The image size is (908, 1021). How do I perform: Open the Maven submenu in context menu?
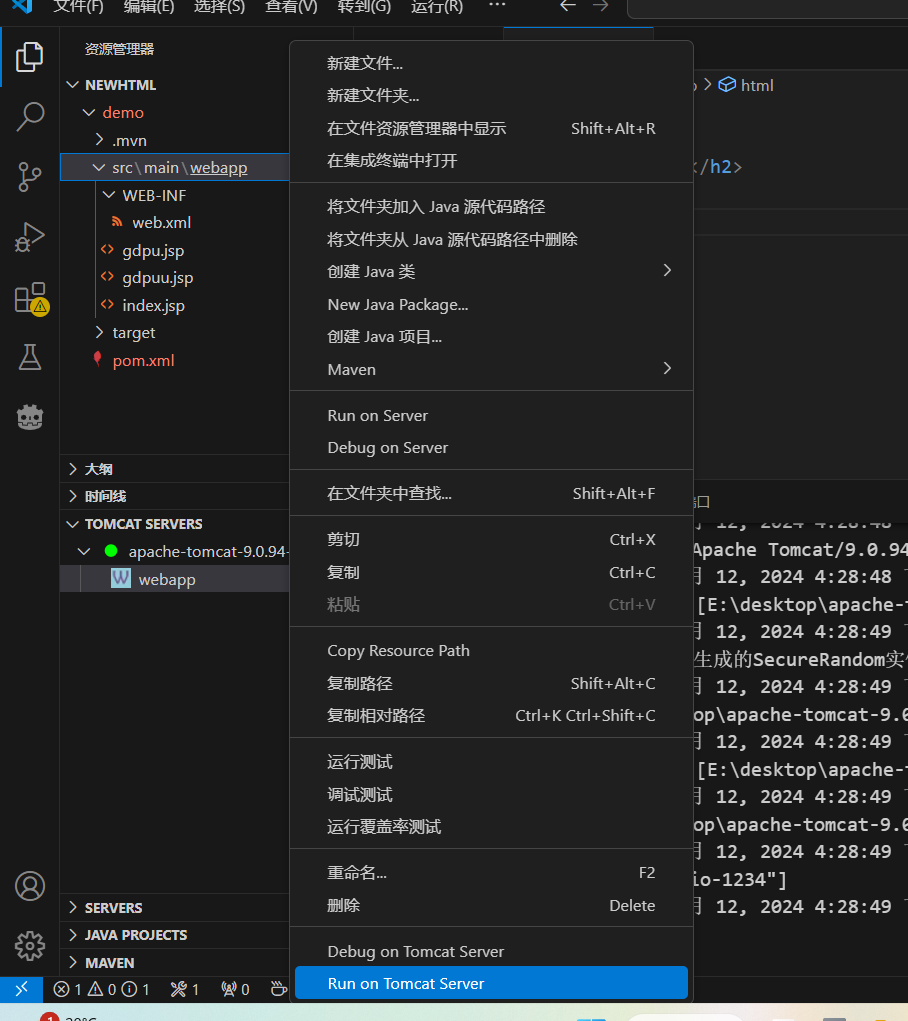pos(491,369)
